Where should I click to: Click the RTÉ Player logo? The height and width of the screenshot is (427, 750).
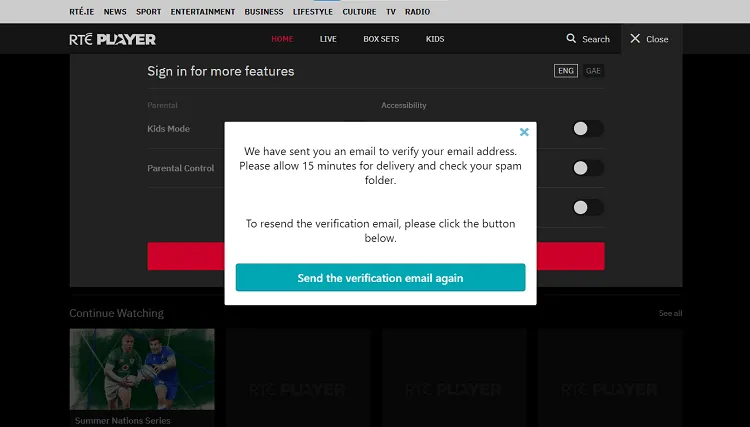[x=112, y=39]
